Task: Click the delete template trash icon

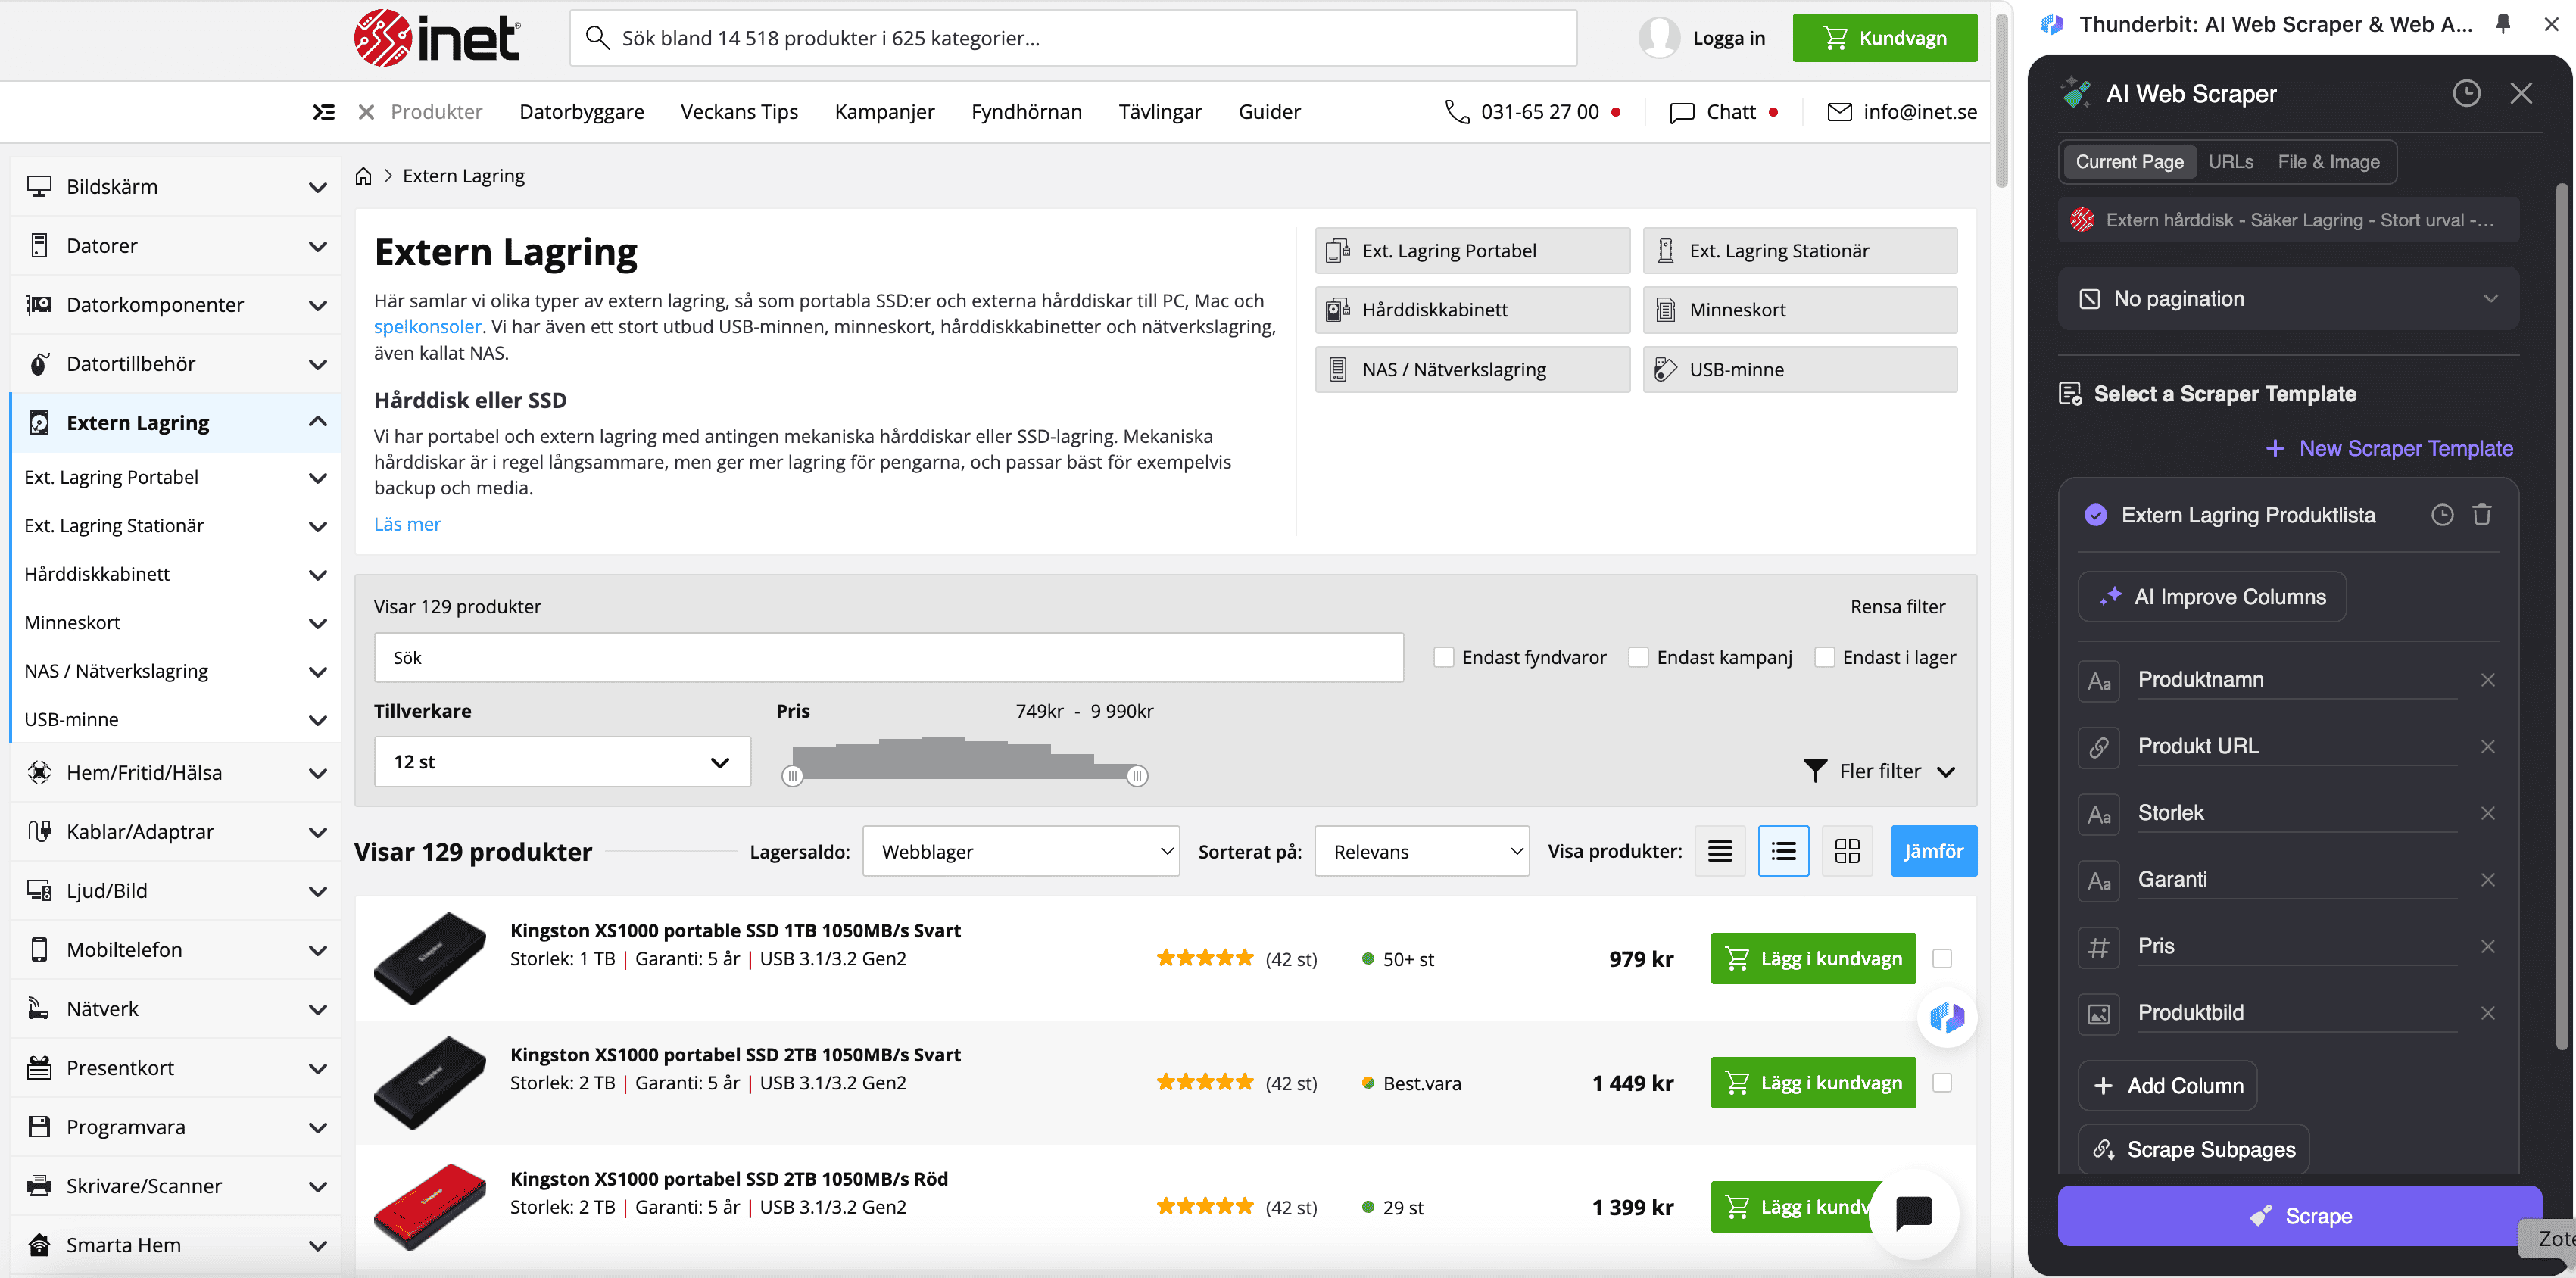Action: (2481, 515)
